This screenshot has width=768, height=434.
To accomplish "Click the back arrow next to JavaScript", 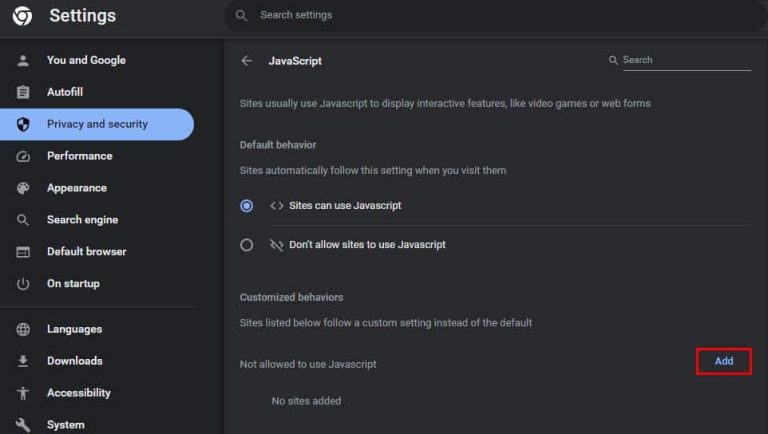I will [x=247, y=61].
